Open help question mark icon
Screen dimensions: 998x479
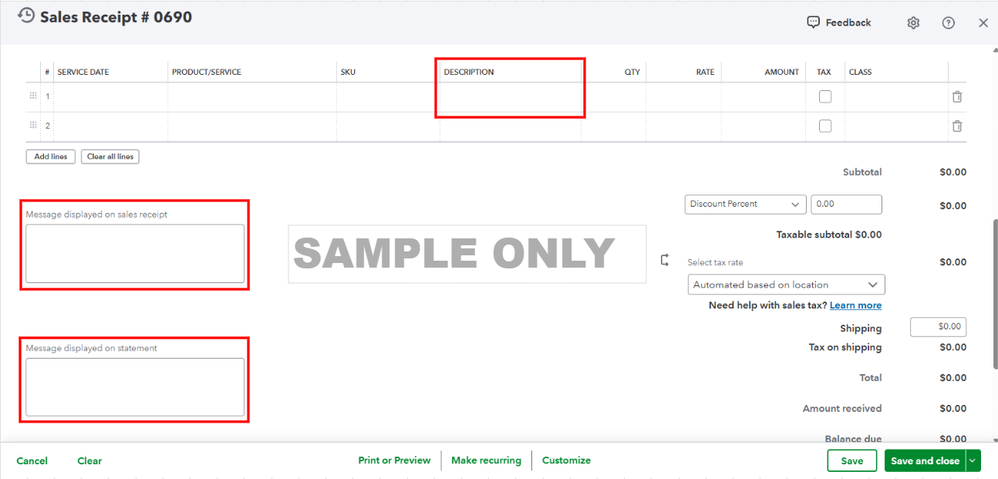[x=948, y=23]
